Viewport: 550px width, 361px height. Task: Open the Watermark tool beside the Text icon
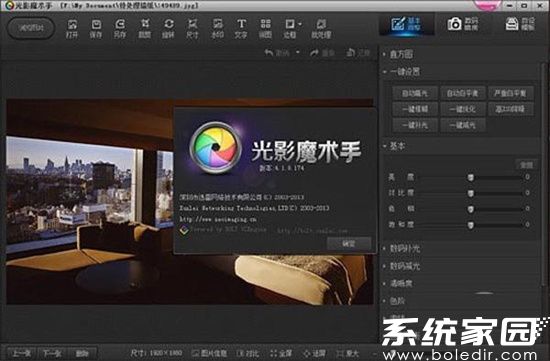click(217, 28)
